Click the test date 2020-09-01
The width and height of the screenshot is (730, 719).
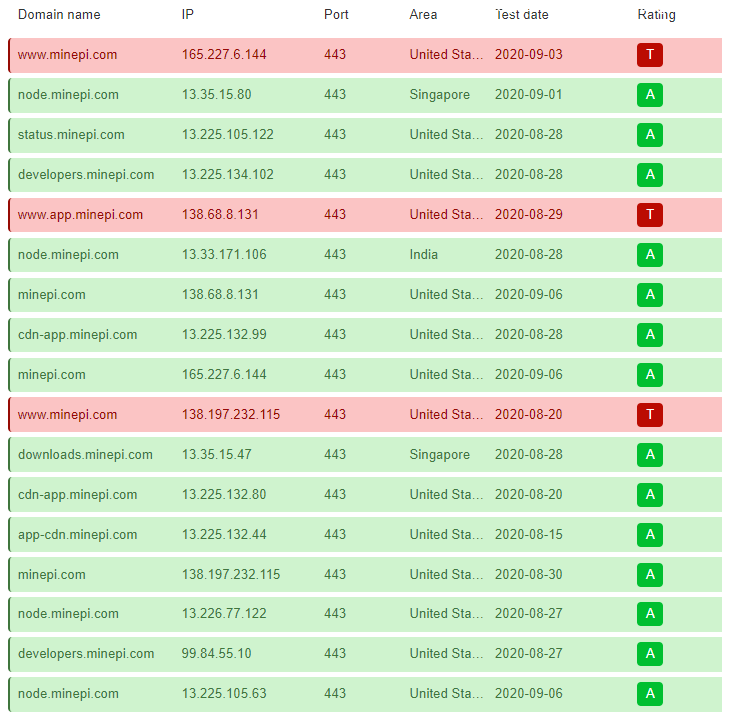click(x=529, y=95)
